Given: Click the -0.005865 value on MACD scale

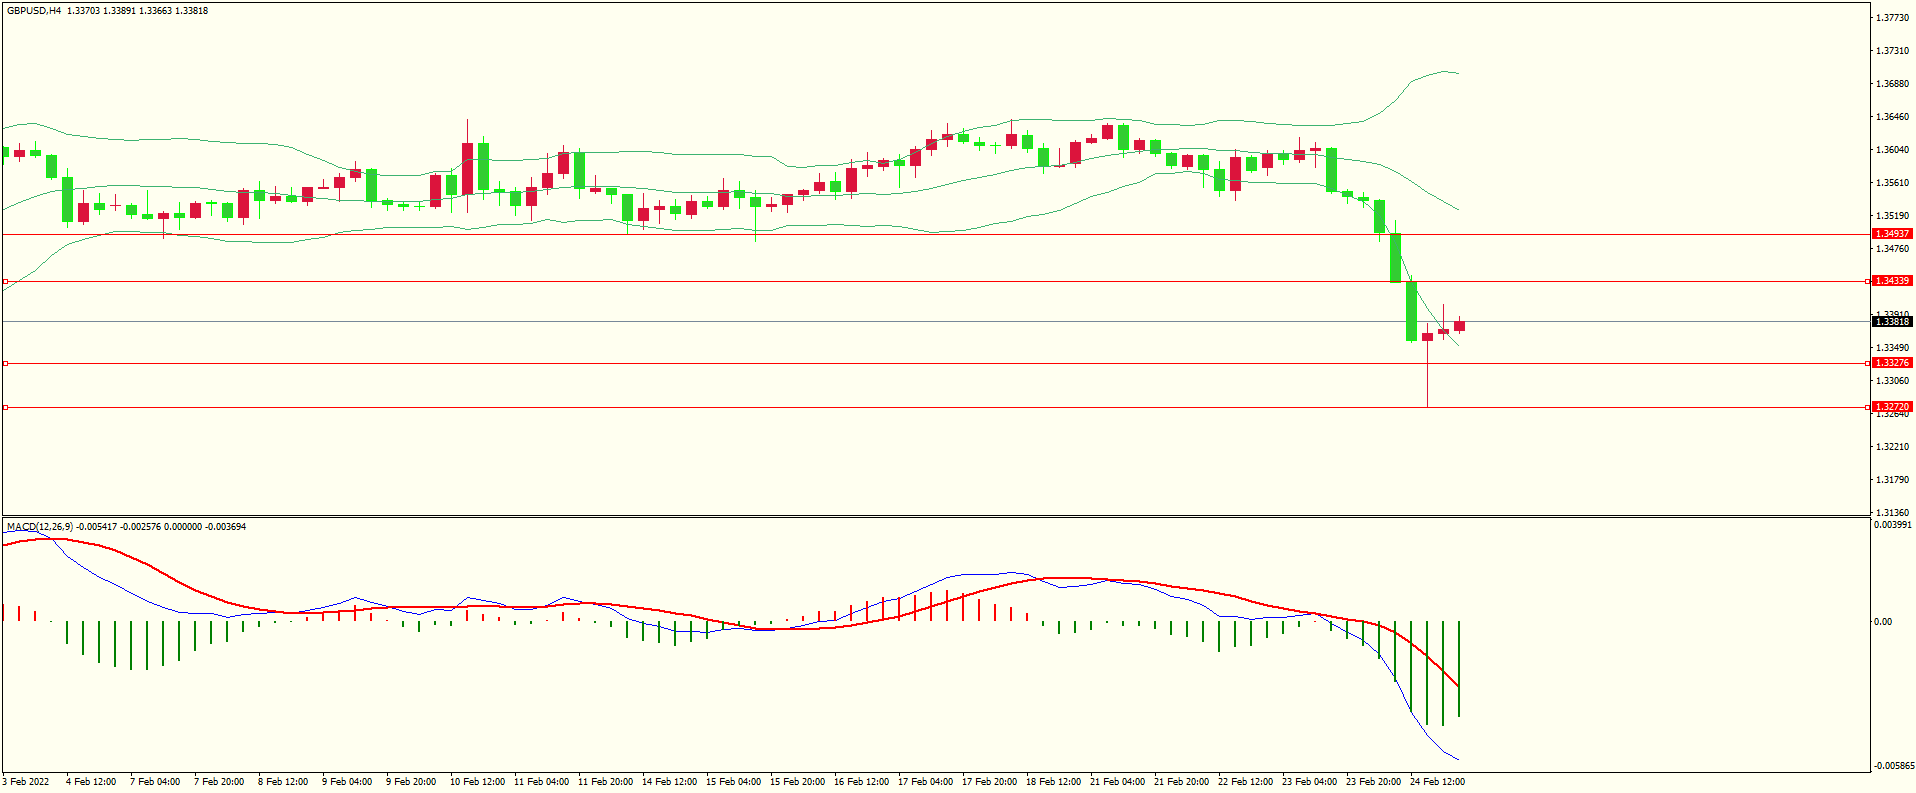Looking at the screenshot, I should click(1893, 766).
